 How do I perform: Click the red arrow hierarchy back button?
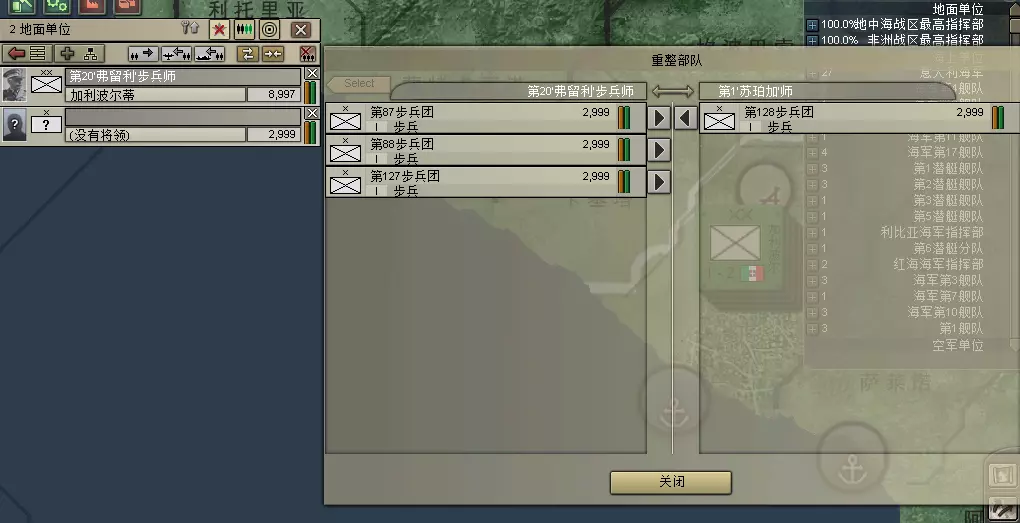point(27,53)
